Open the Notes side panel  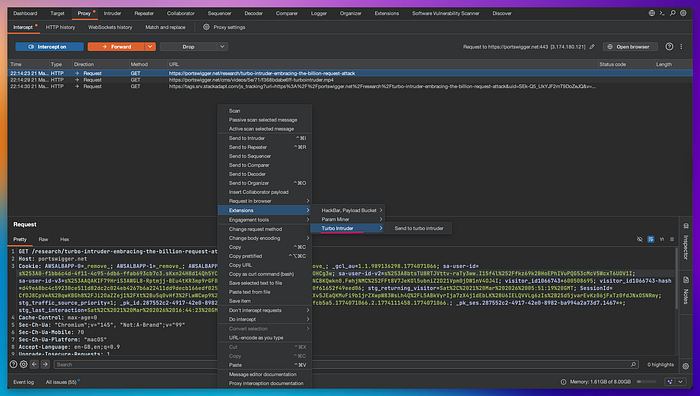click(x=686, y=292)
